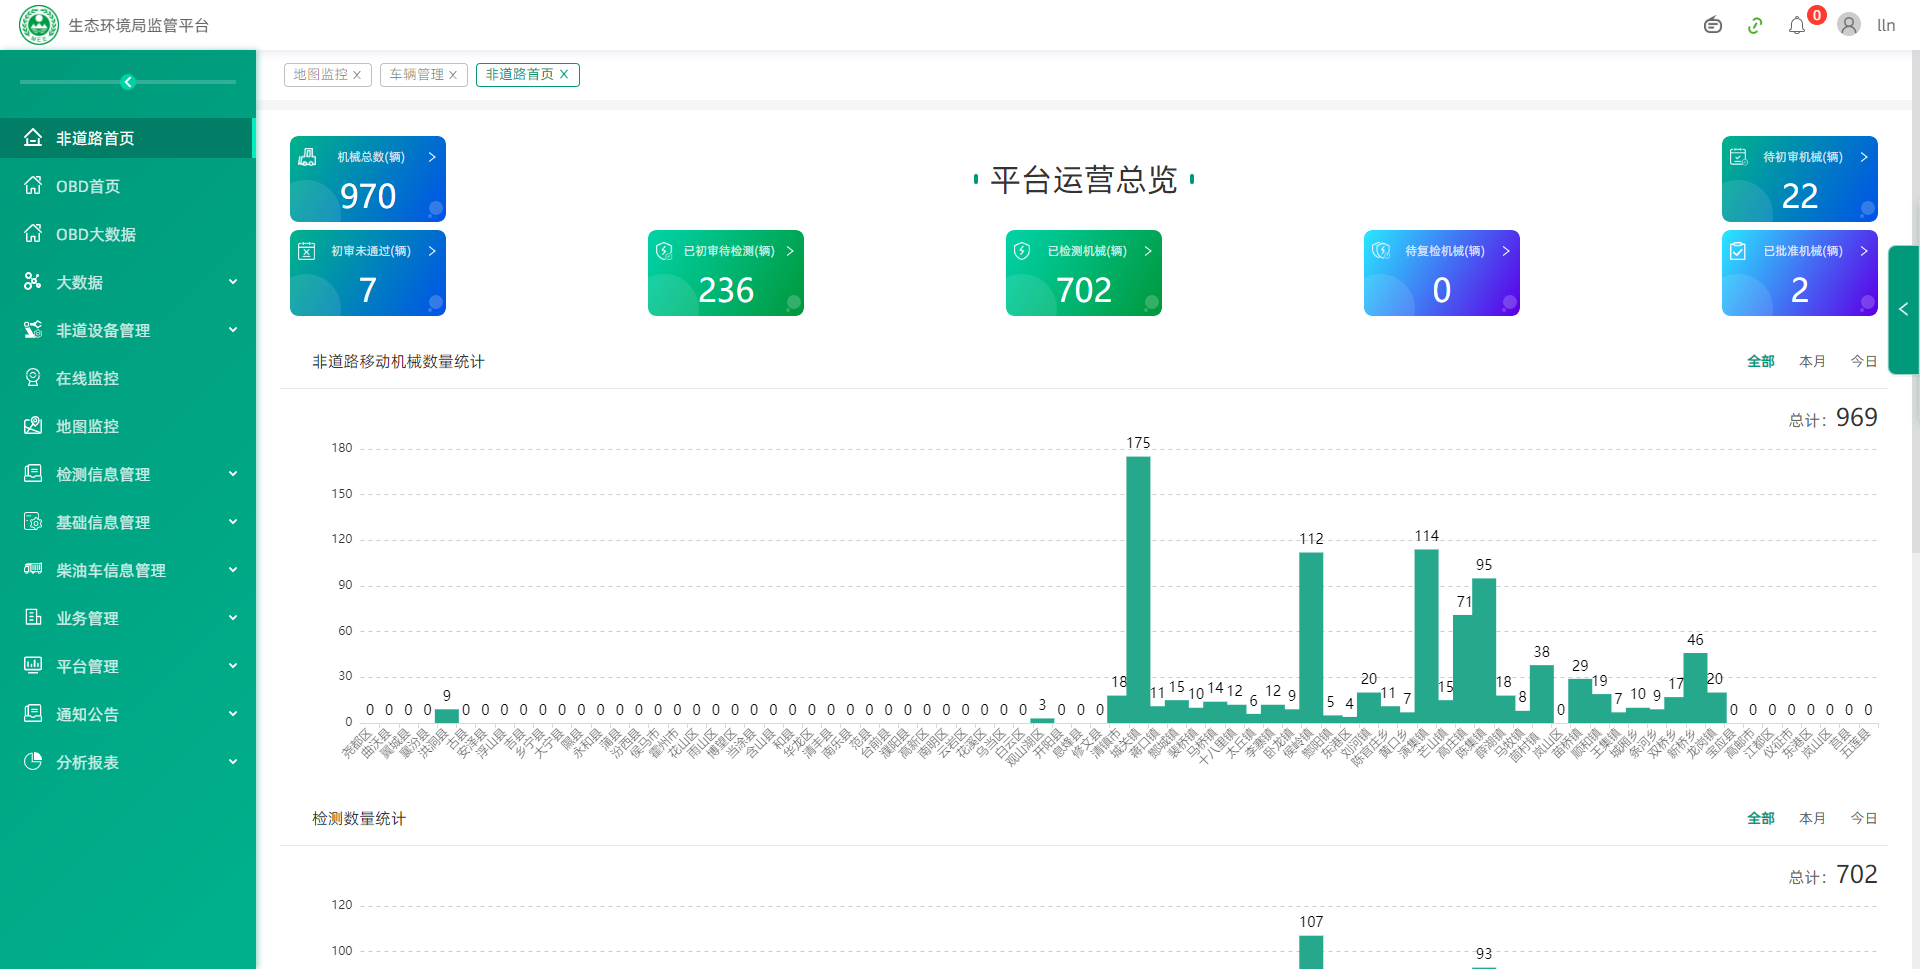This screenshot has height=969, width=1920.
Task: Click the 地图监控 sidebar map icon
Action: (x=33, y=425)
